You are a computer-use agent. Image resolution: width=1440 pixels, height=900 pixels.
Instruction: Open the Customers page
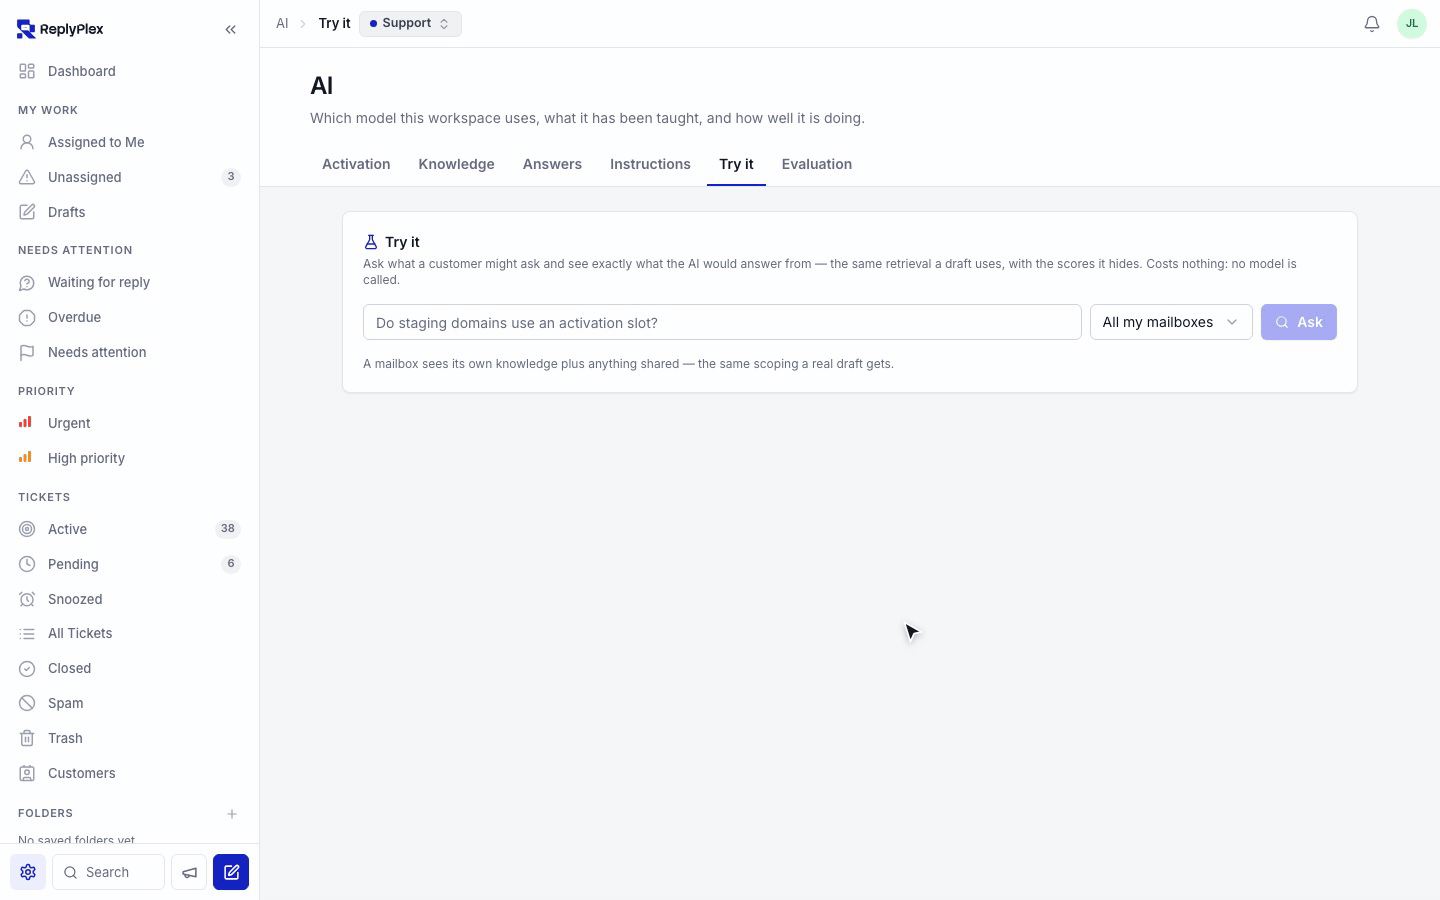130,773
